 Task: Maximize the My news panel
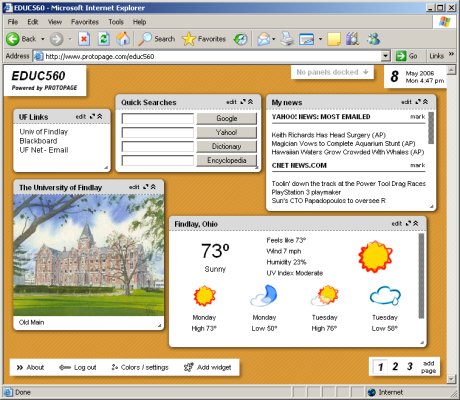pyautogui.click(x=418, y=102)
